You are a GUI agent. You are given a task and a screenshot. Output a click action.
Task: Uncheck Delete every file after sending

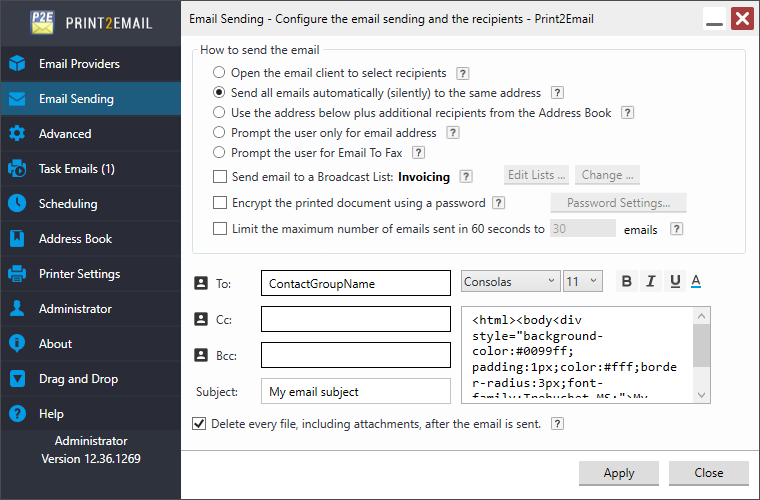tap(198, 424)
